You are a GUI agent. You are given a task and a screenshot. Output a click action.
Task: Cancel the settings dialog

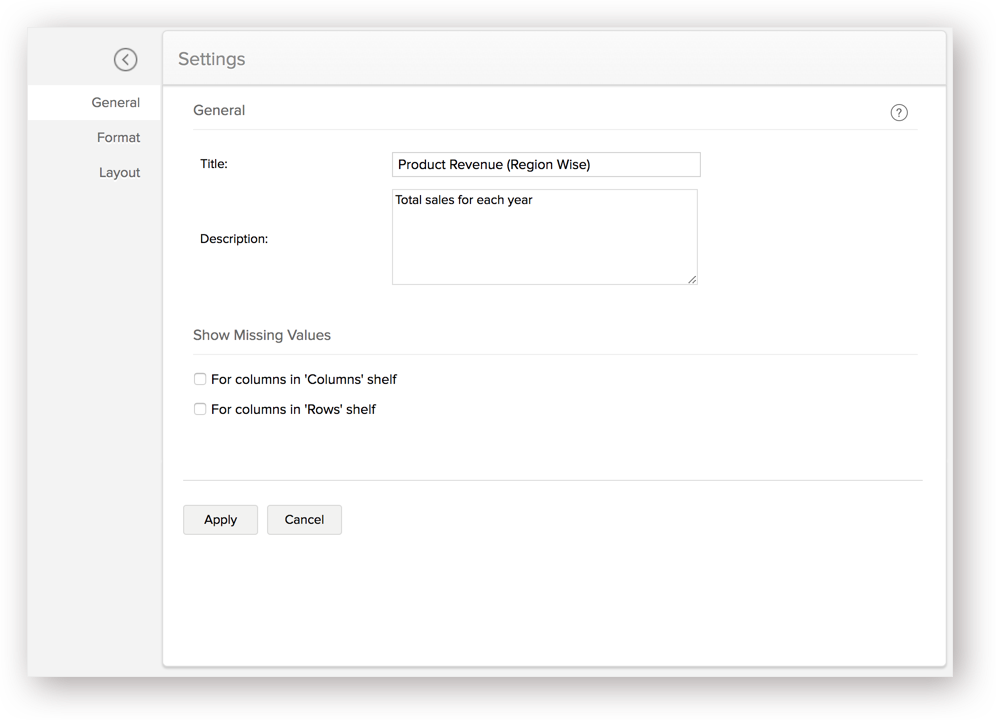point(304,520)
